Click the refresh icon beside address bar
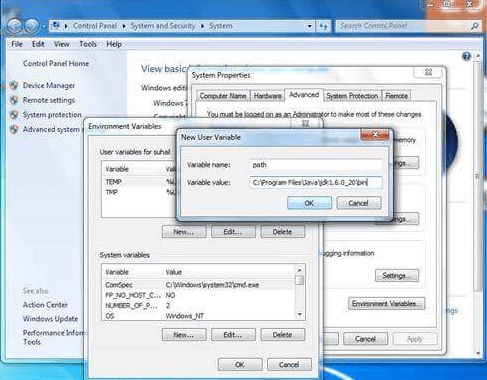This screenshot has width=487, height=380. pos(323,26)
